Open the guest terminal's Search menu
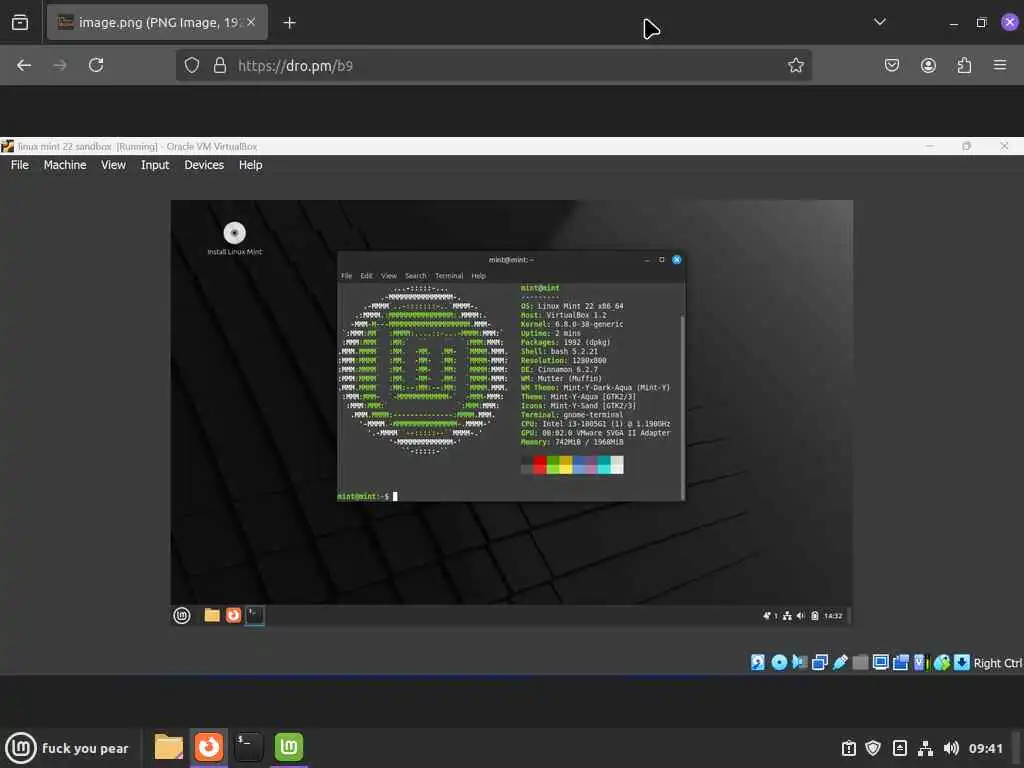Image resolution: width=1024 pixels, height=768 pixels. point(415,276)
